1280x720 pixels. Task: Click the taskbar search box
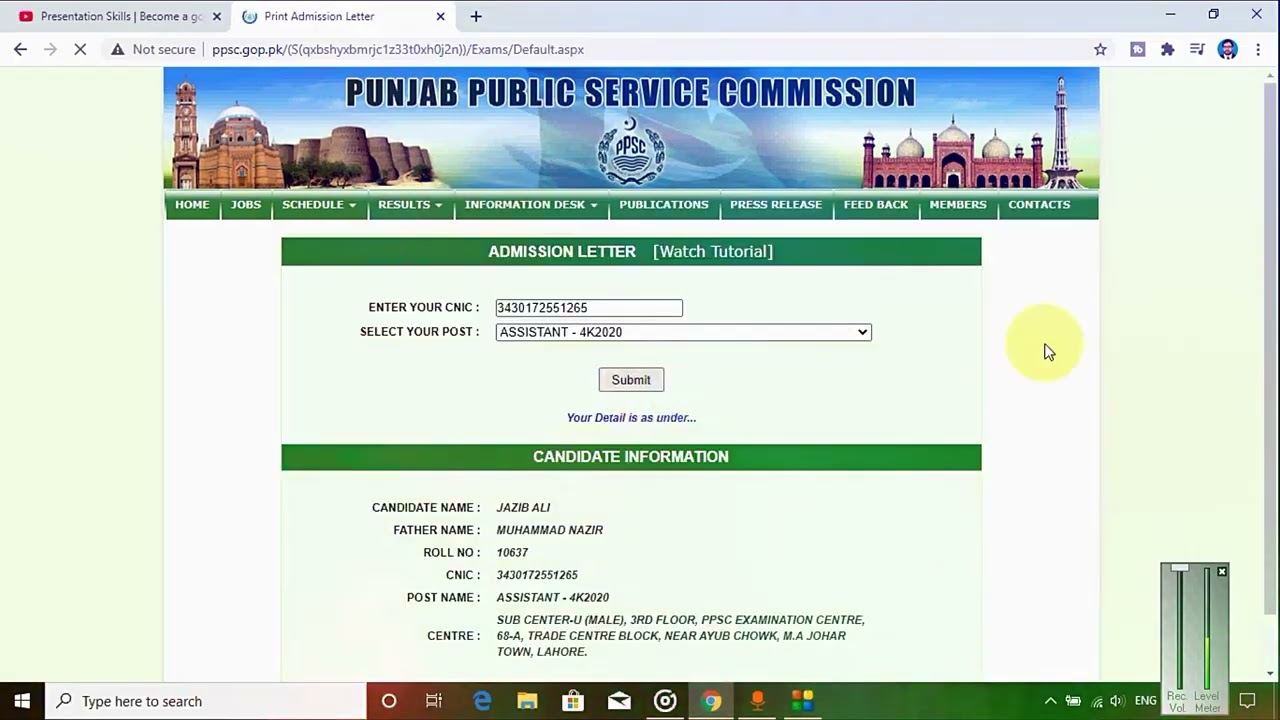(x=206, y=701)
